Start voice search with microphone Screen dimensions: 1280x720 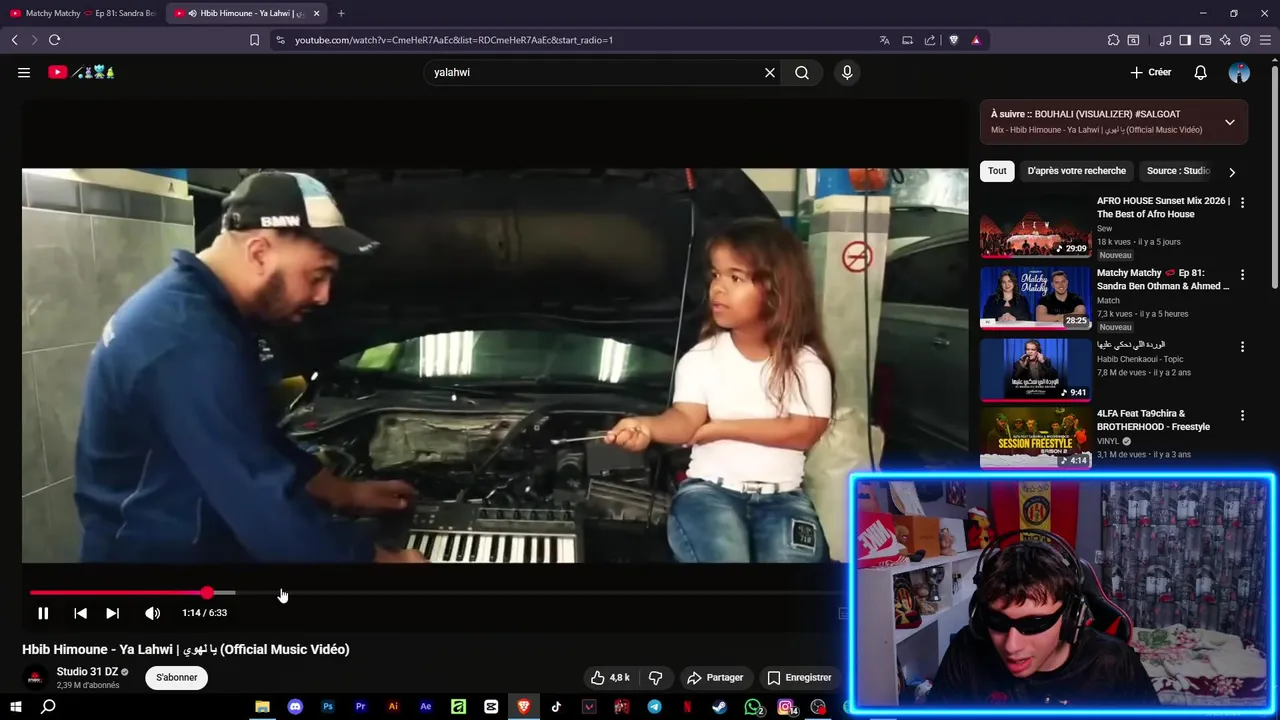(x=847, y=72)
